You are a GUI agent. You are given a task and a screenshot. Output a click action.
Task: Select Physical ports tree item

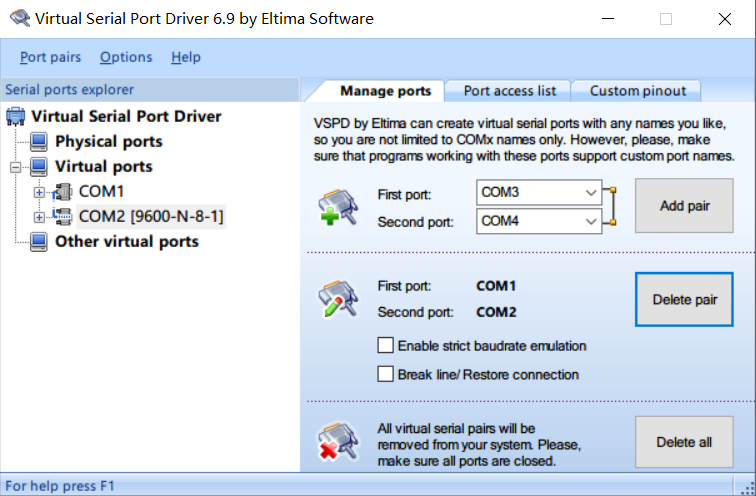point(108,142)
